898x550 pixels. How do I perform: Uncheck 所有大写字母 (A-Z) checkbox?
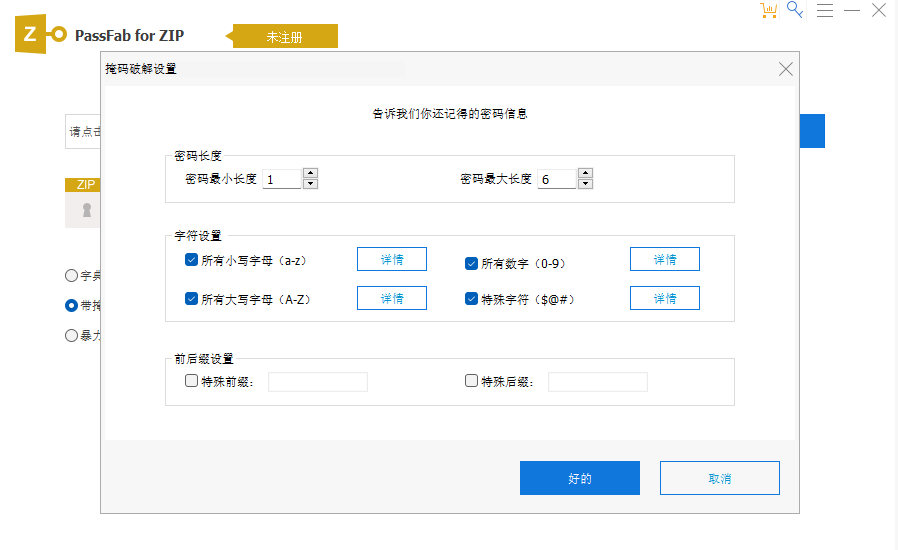click(191, 298)
